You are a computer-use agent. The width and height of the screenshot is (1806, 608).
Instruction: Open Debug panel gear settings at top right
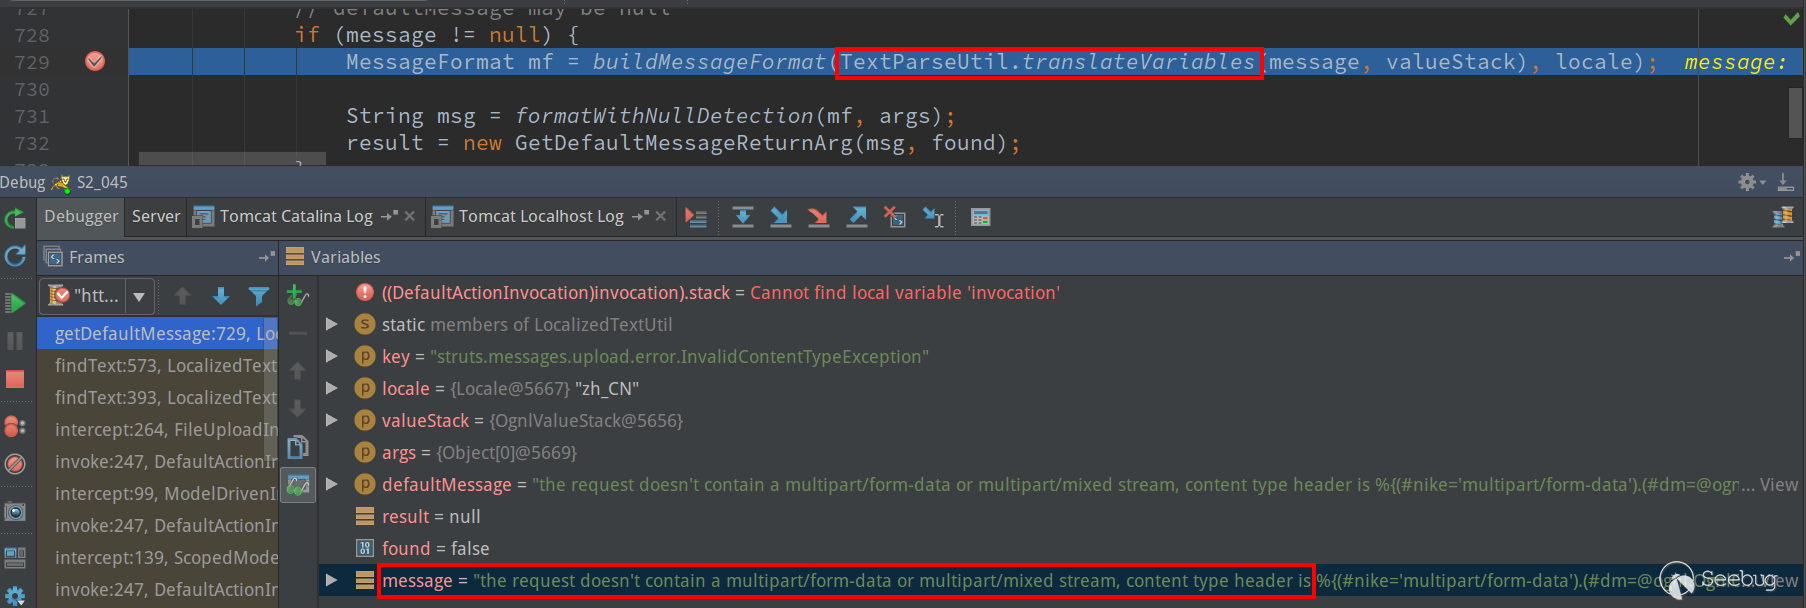click(x=1750, y=182)
